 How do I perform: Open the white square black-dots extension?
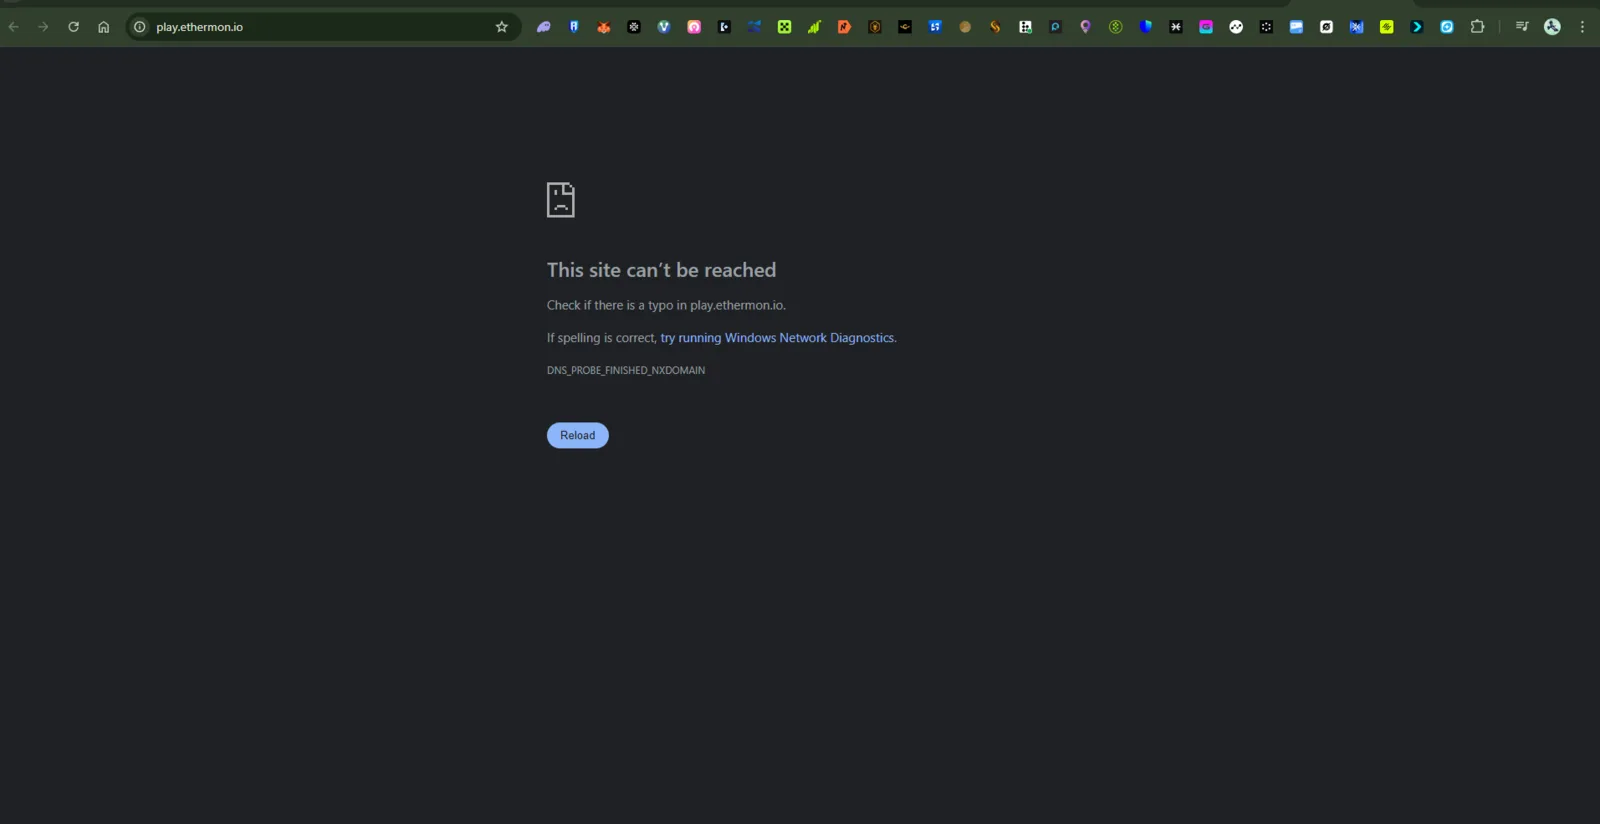(x=1025, y=27)
